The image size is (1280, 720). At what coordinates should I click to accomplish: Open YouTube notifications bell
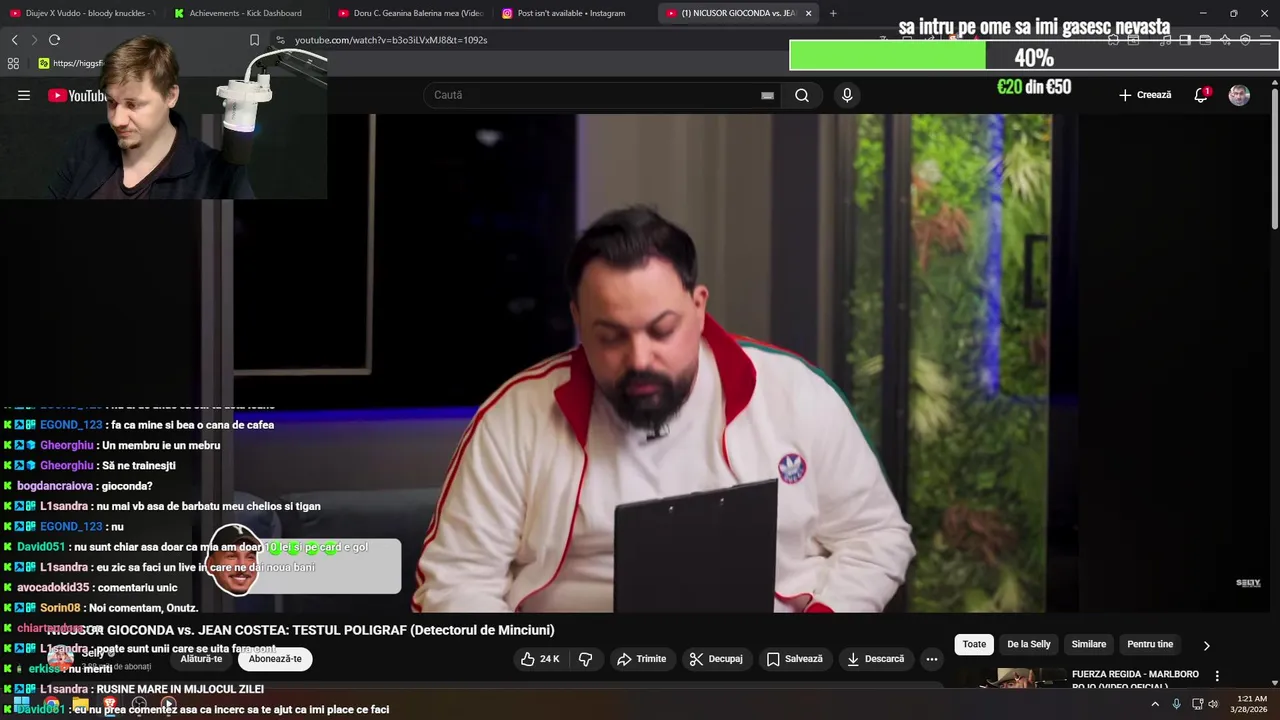(1201, 95)
